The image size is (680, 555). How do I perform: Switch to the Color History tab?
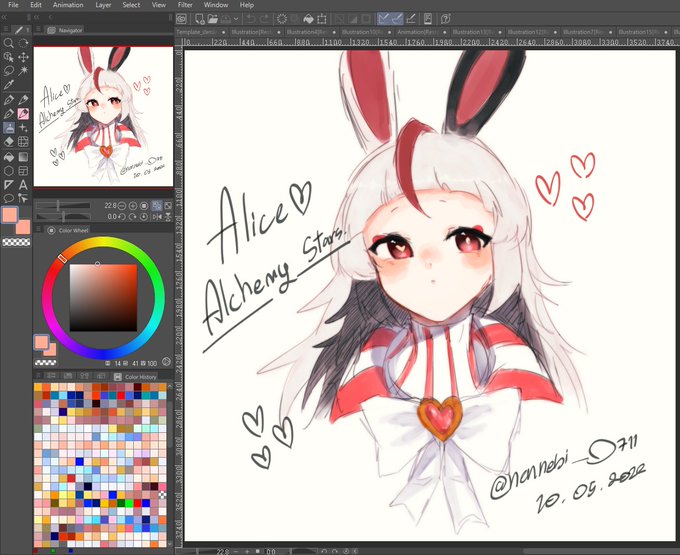click(x=135, y=377)
